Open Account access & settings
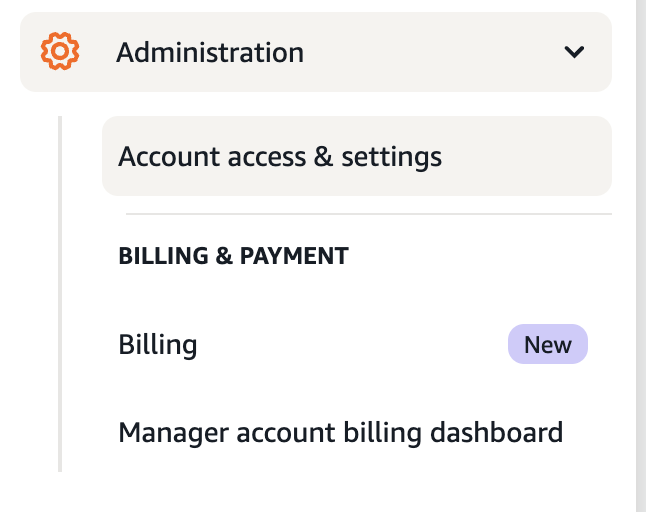The height and width of the screenshot is (512, 646). pos(280,157)
